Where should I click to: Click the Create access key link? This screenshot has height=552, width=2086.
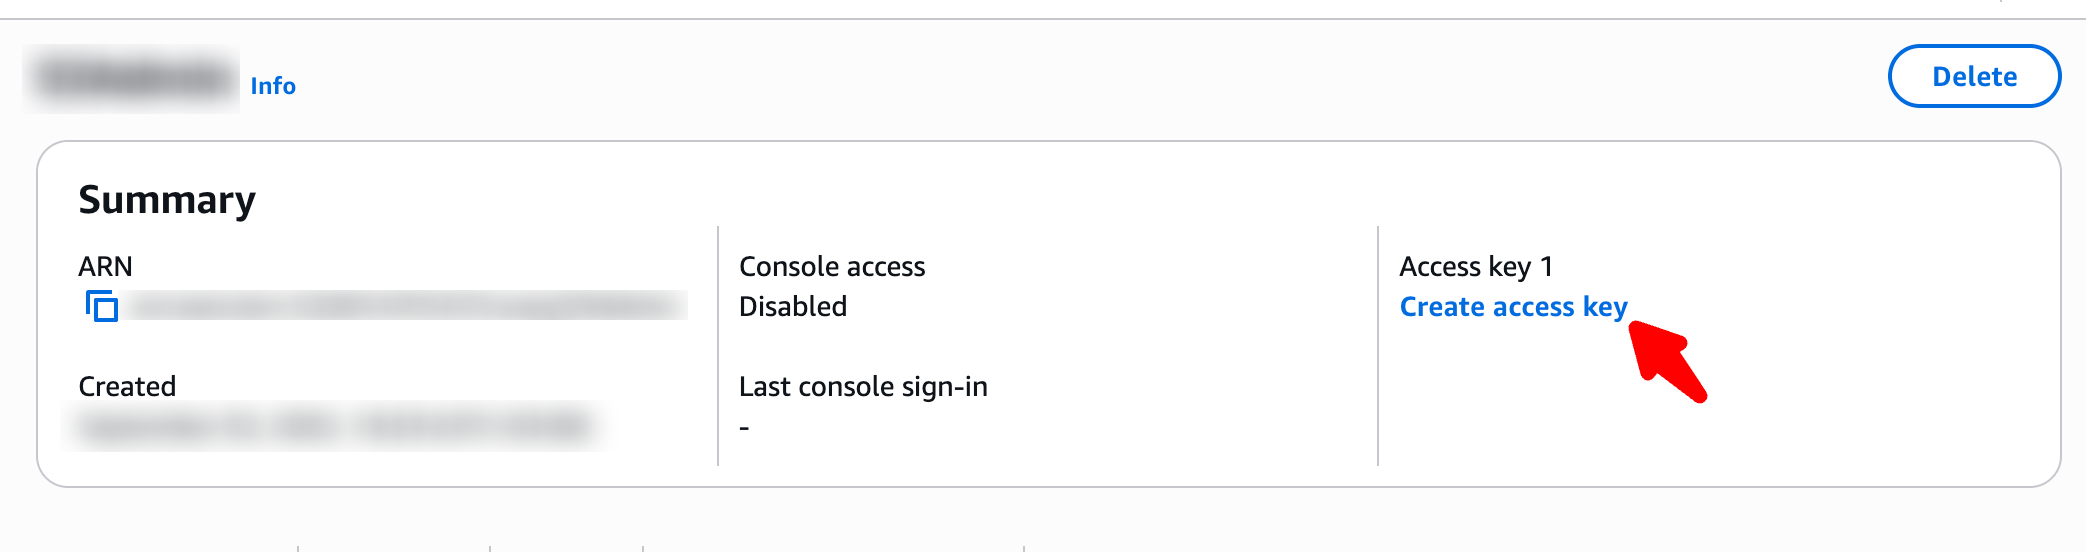[1513, 307]
